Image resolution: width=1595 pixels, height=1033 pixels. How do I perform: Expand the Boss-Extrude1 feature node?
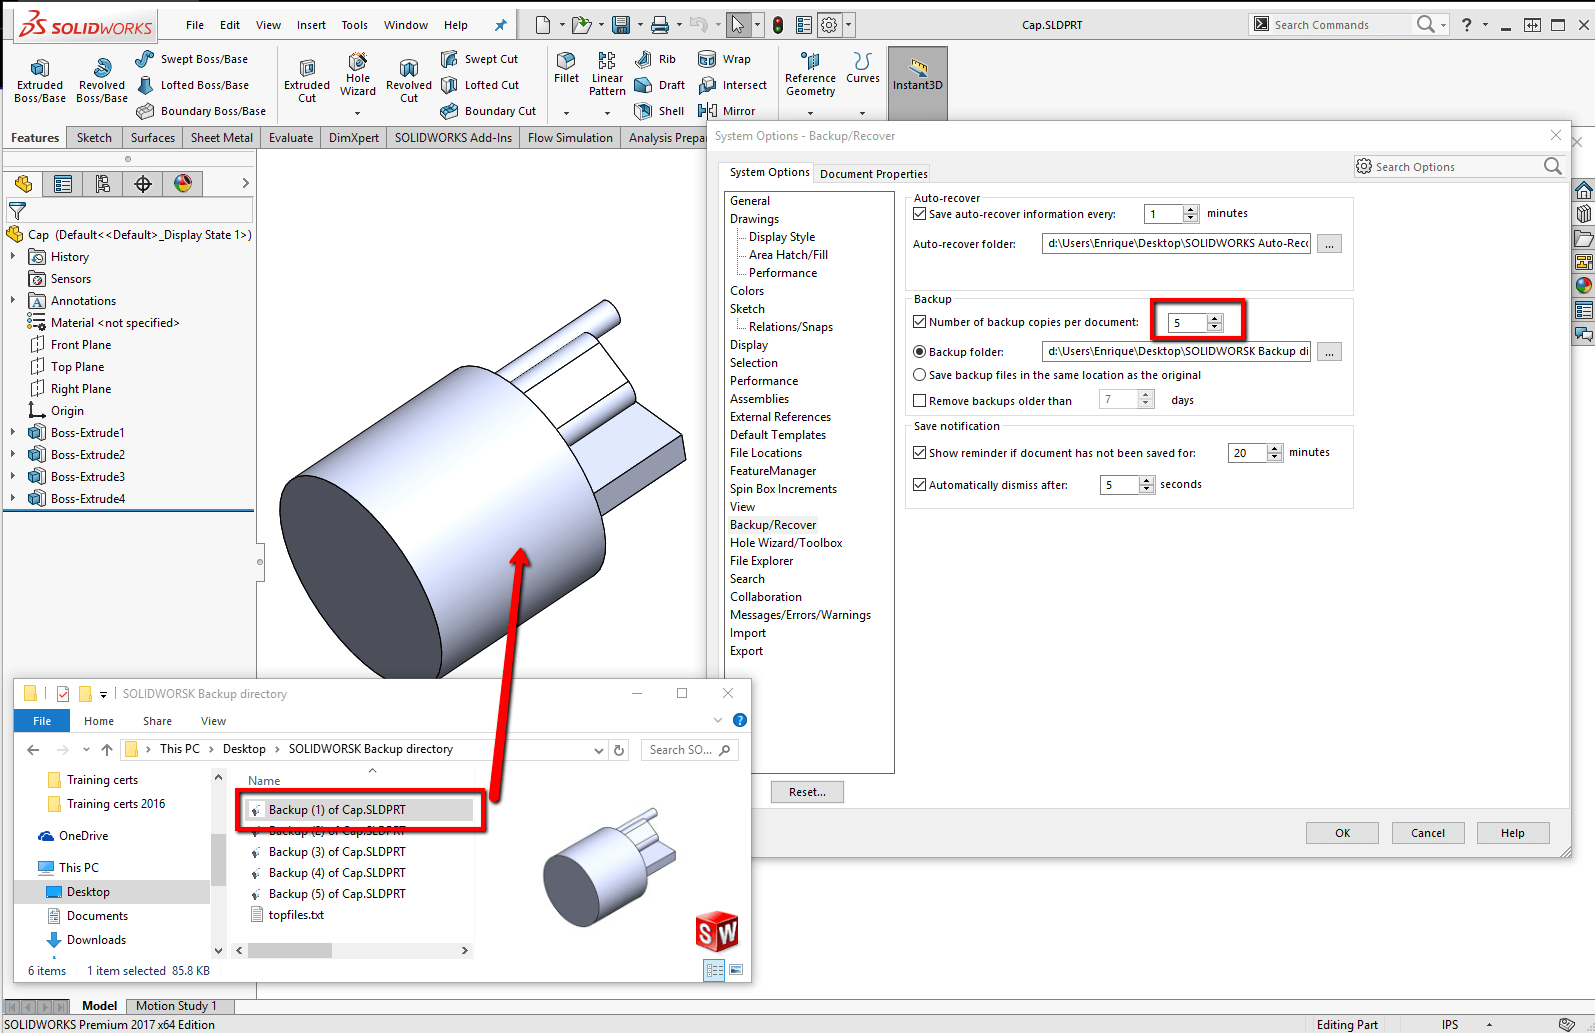(13, 433)
